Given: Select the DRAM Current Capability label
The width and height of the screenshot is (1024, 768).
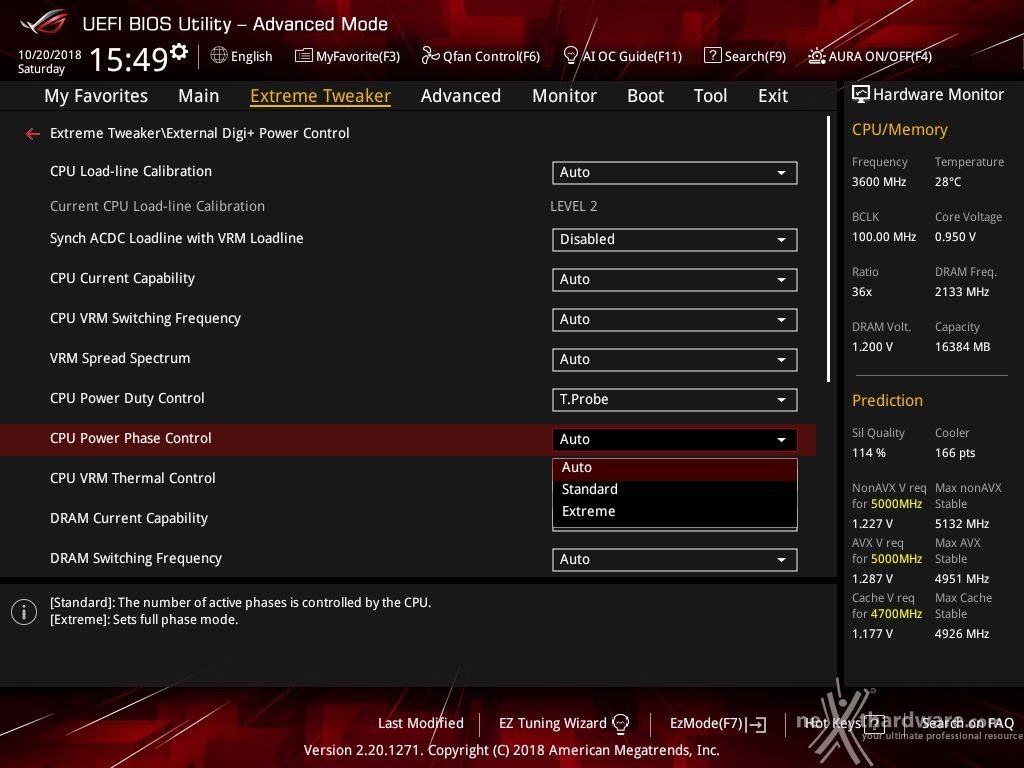Looking at the screenshot, I should [129, 518].
